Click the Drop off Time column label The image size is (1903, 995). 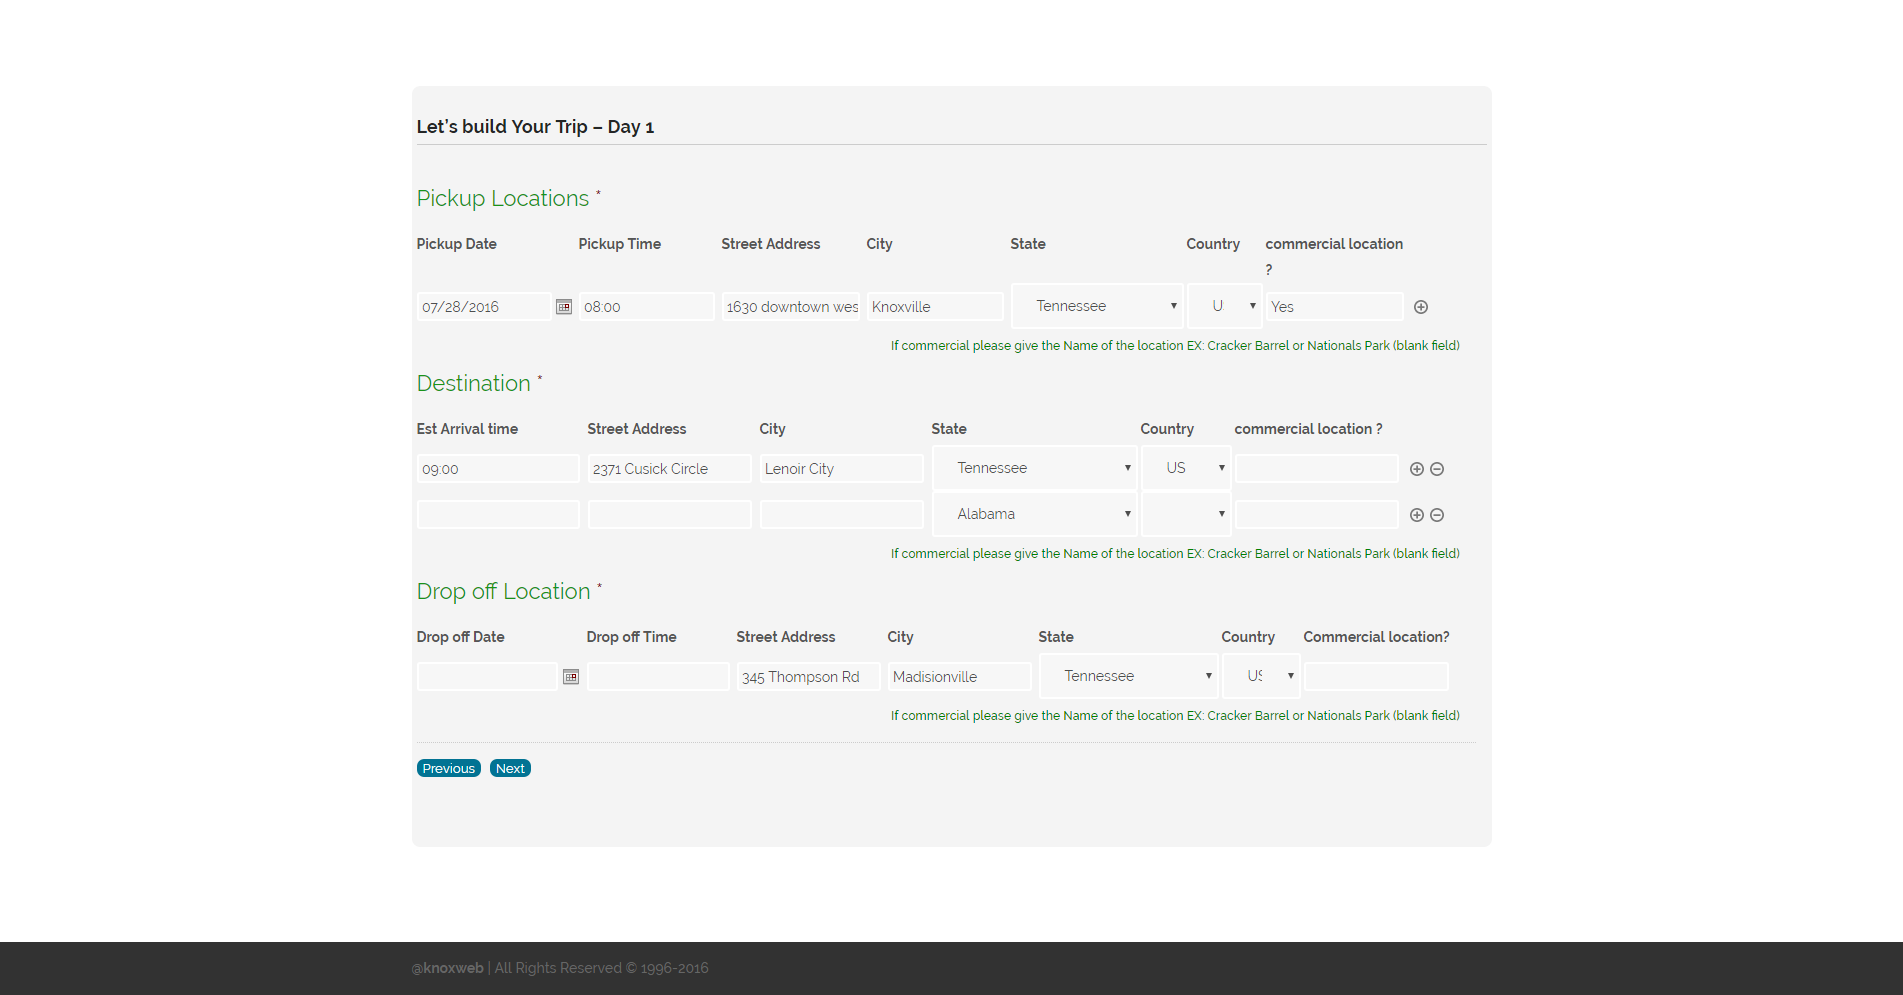pos(632,637)
